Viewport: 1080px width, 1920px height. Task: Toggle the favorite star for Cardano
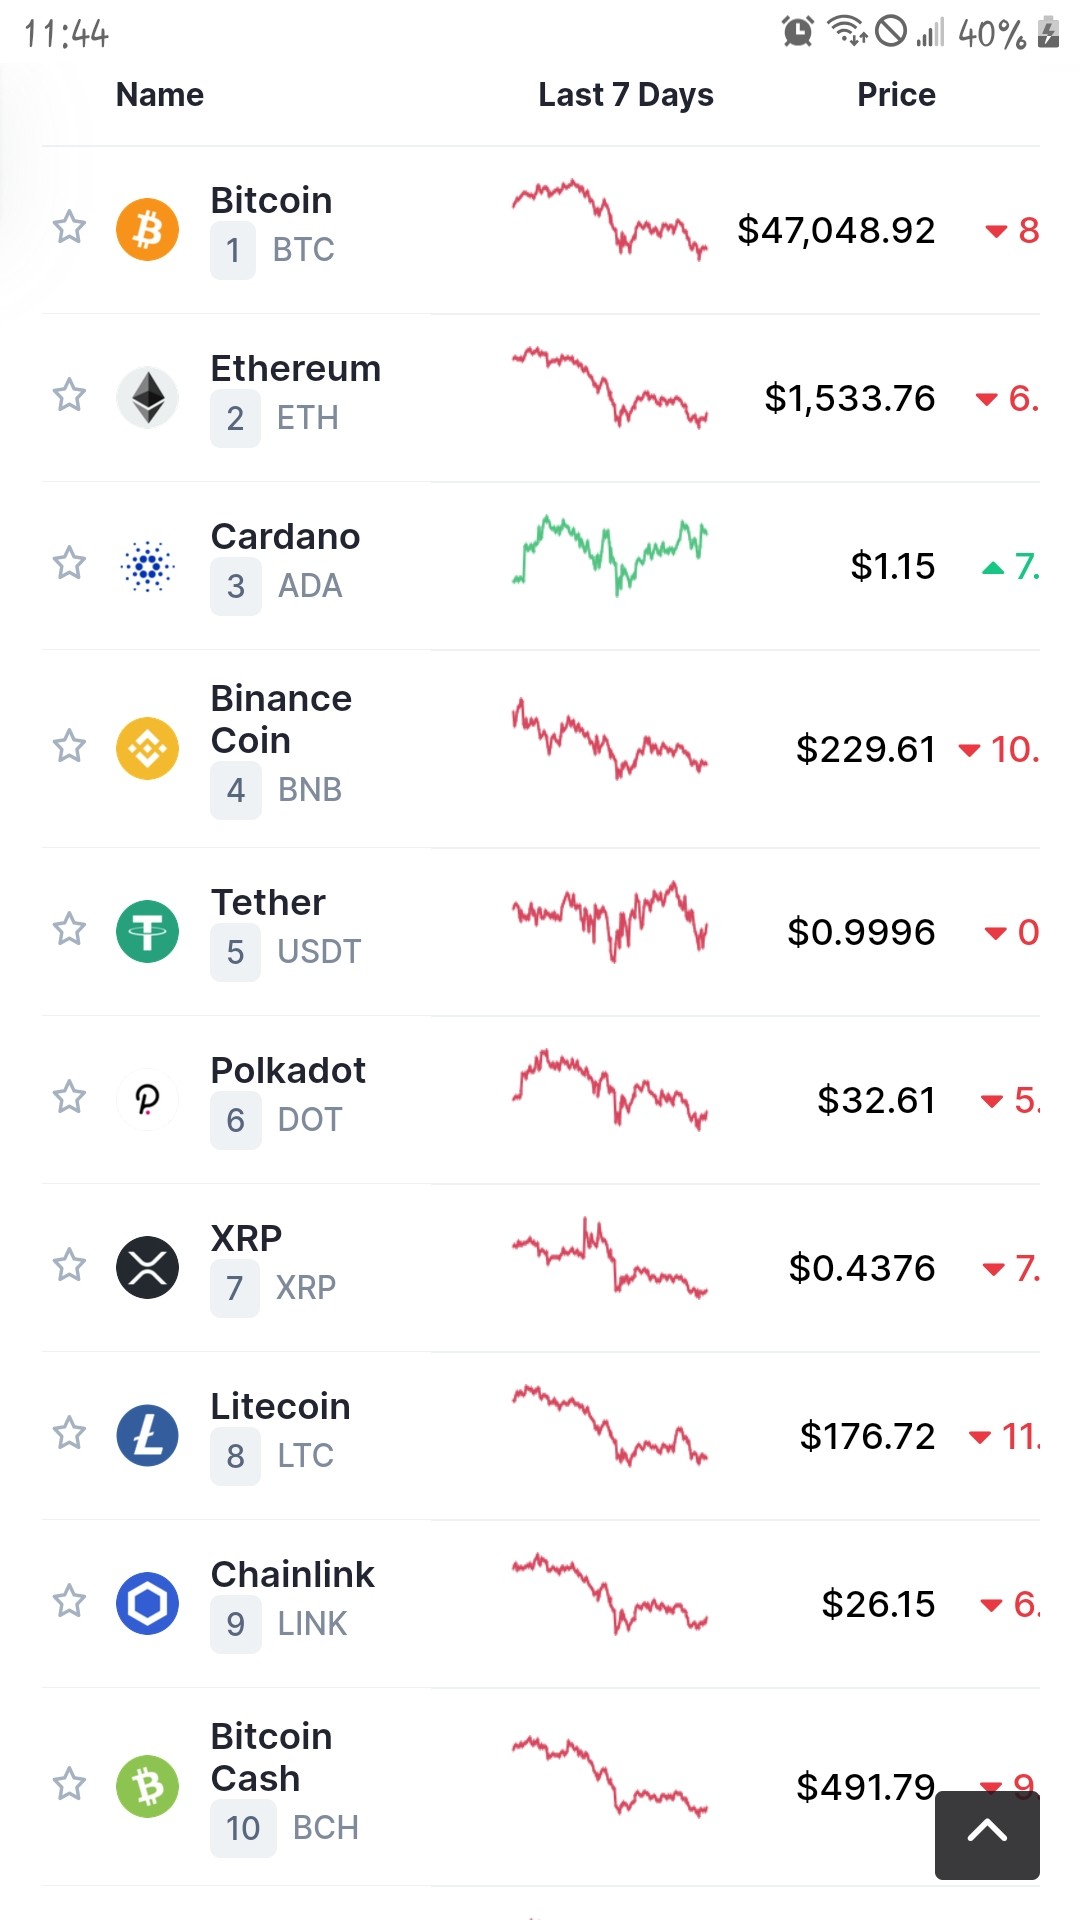coord(69,563)
